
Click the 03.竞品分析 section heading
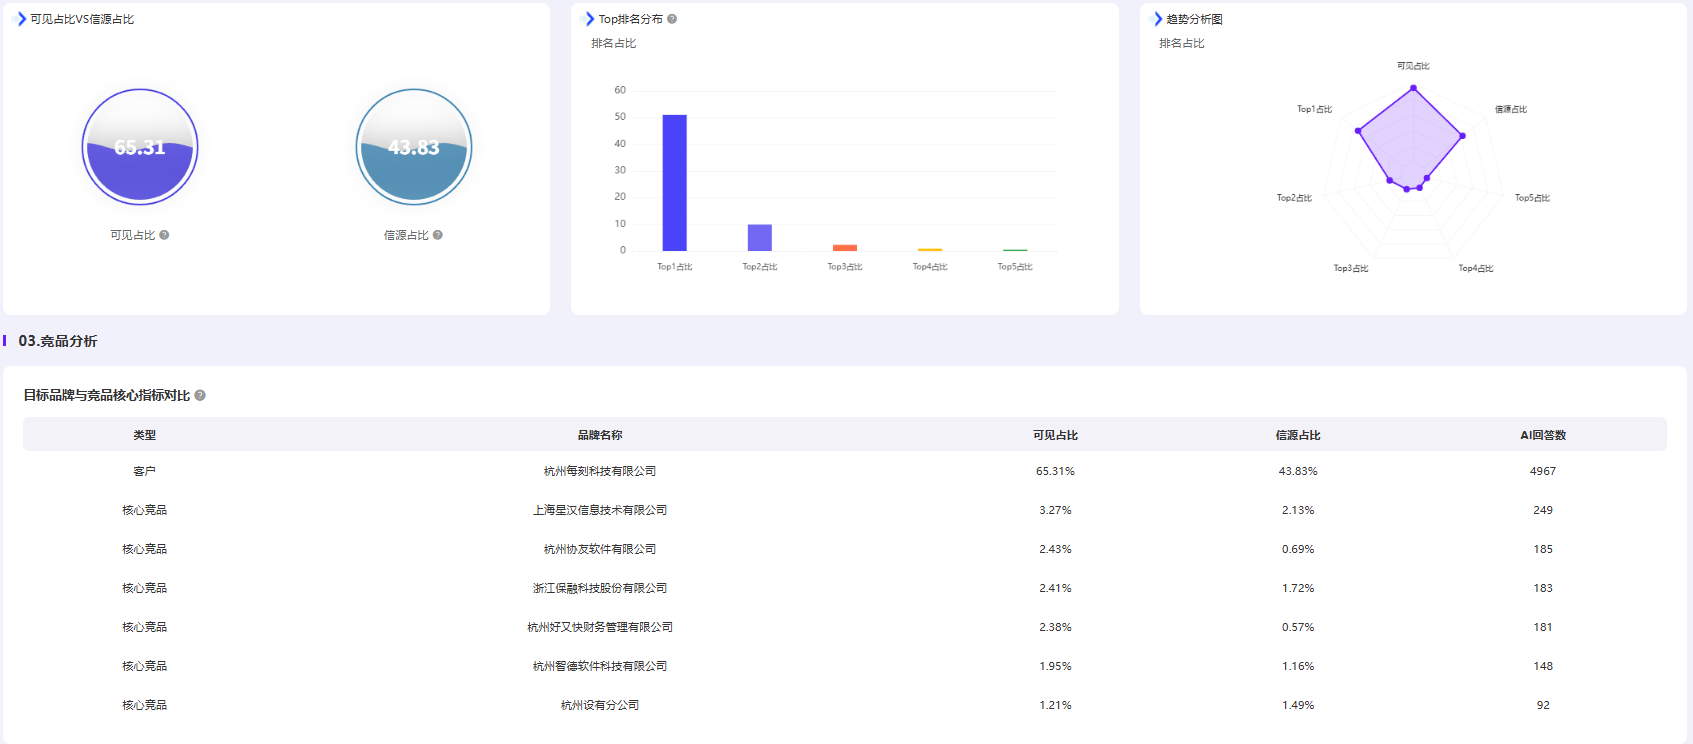58,341
